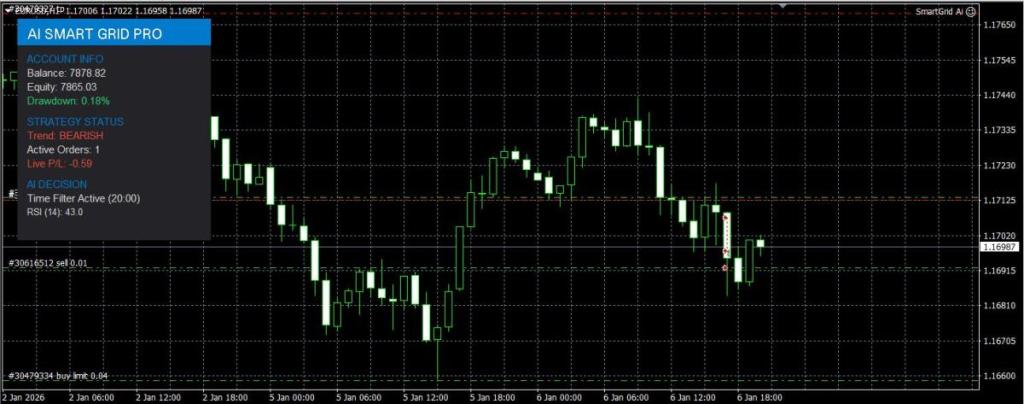Click the 1.16915 price scale label
This screenshot has height=404, width=1024.
(999, 270)
